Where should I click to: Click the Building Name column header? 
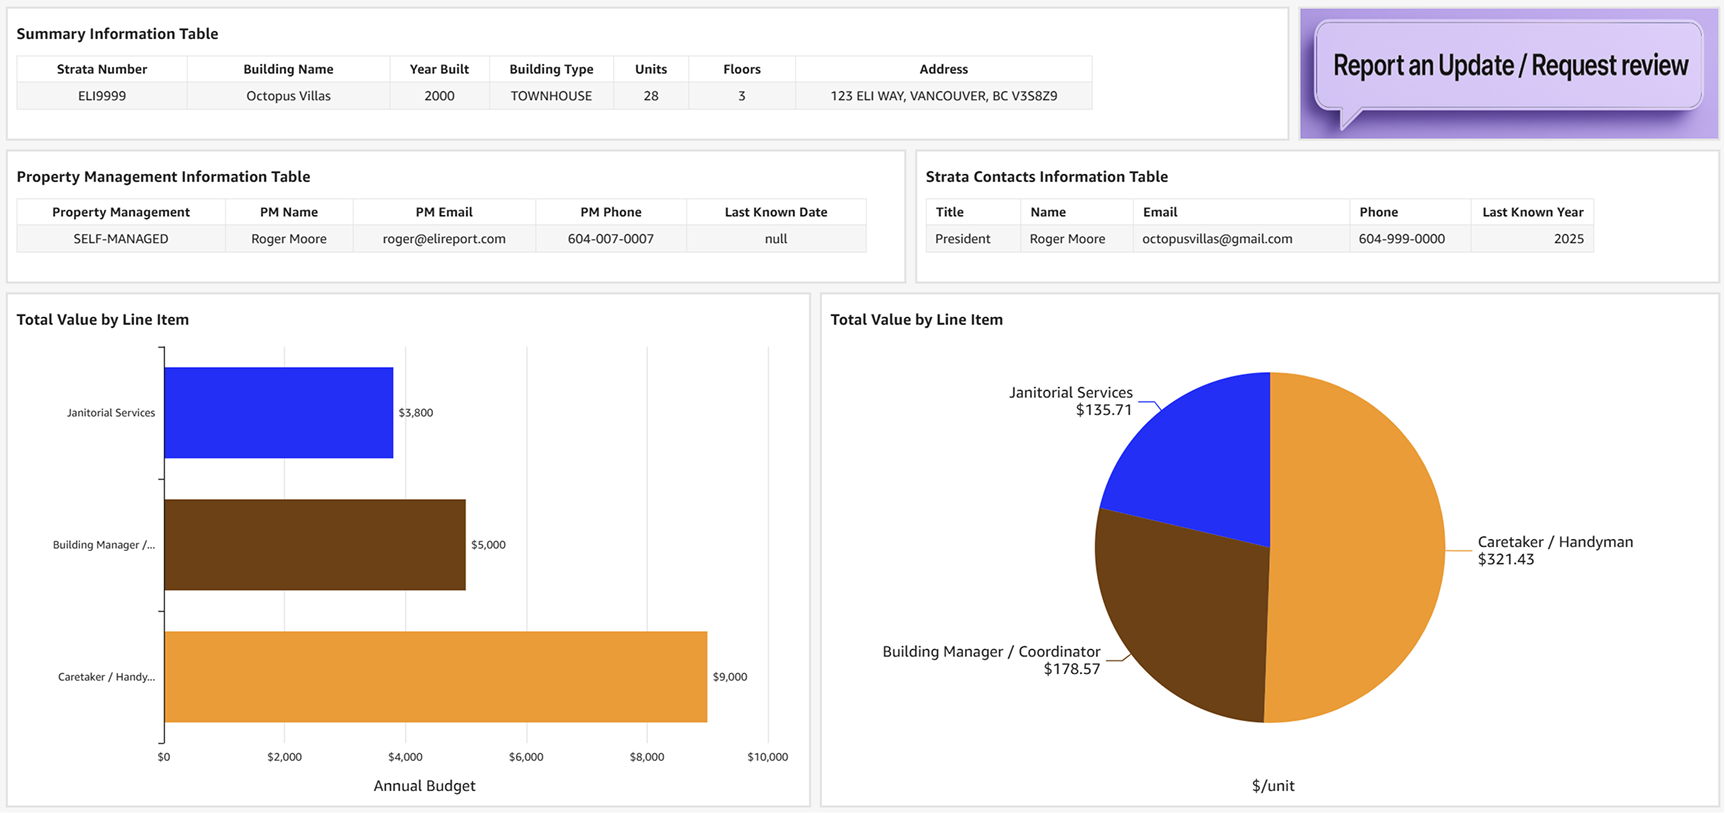[288, 69]
